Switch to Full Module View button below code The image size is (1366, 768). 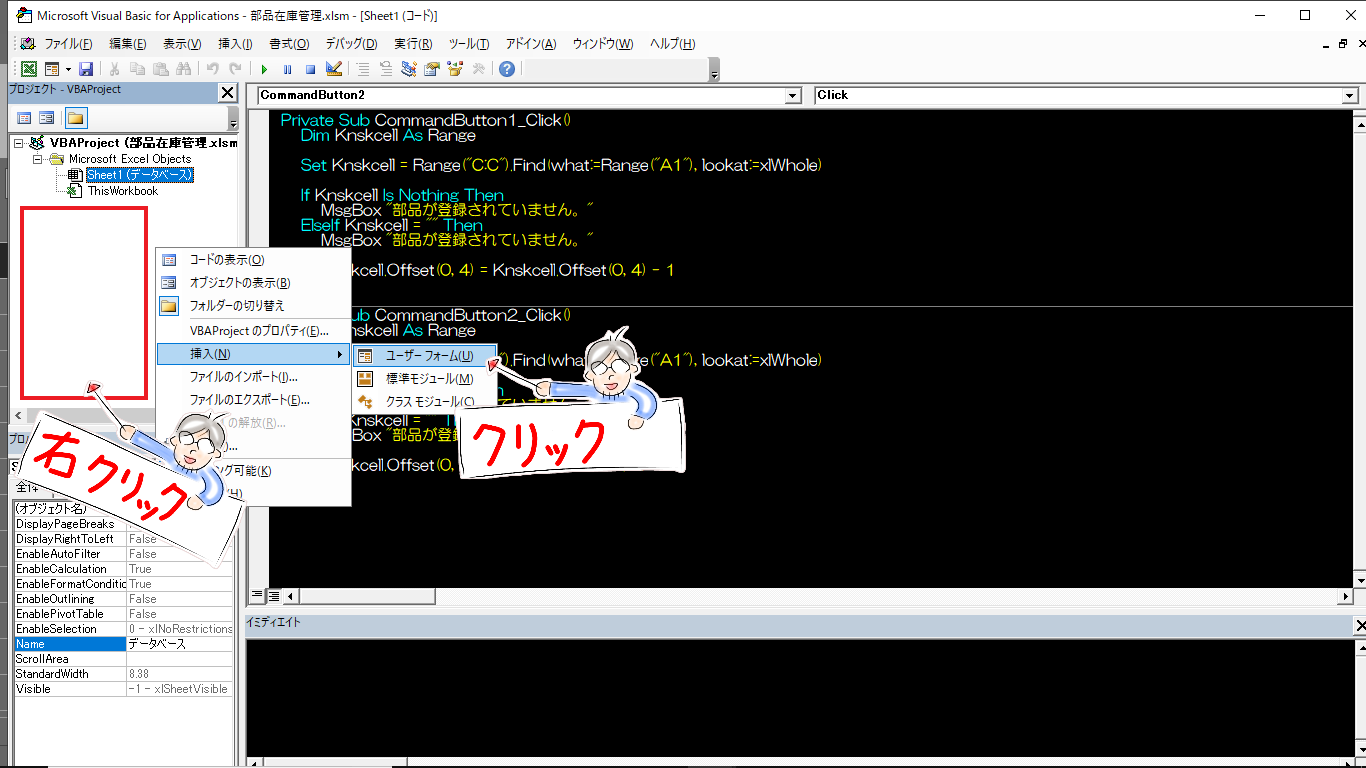(272, 596)
